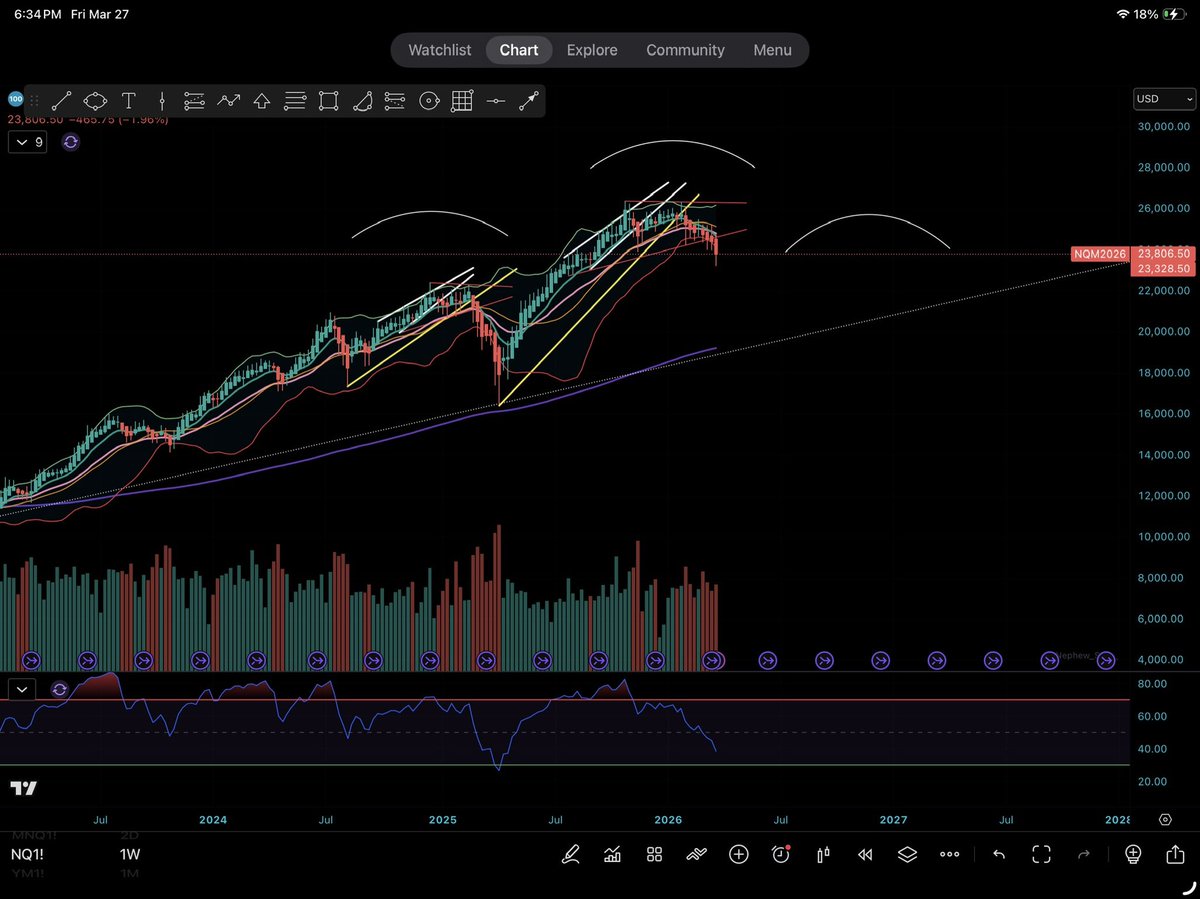The height and width of the screenshot is (899, 1200).
Task: Open the layout grid templates
Action: [654, 854]
